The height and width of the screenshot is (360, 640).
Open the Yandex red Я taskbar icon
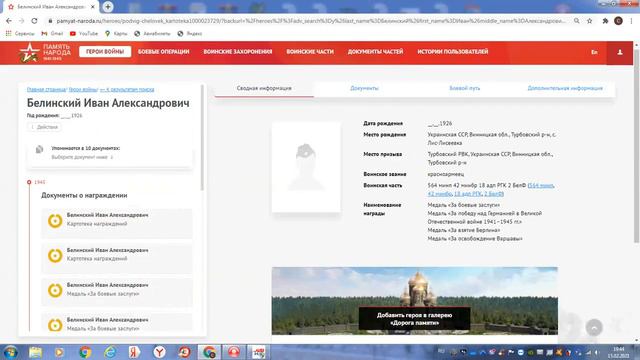click(x=134, y=352)
